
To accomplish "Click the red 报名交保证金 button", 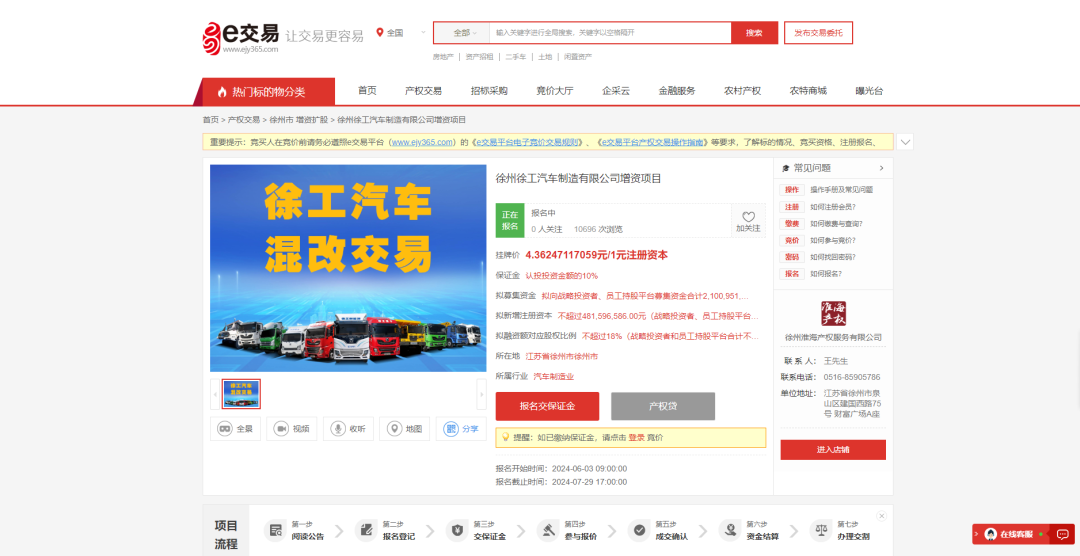I will point(547,406).
